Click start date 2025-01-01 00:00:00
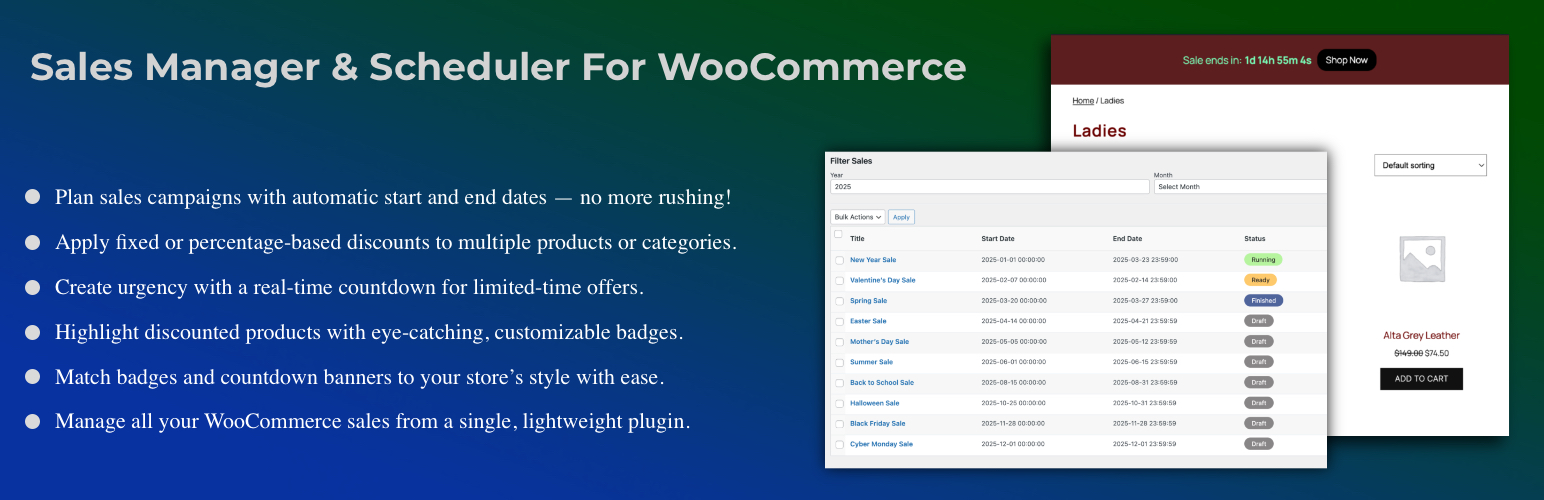 pyautogui.click(x=1014, y=260)
